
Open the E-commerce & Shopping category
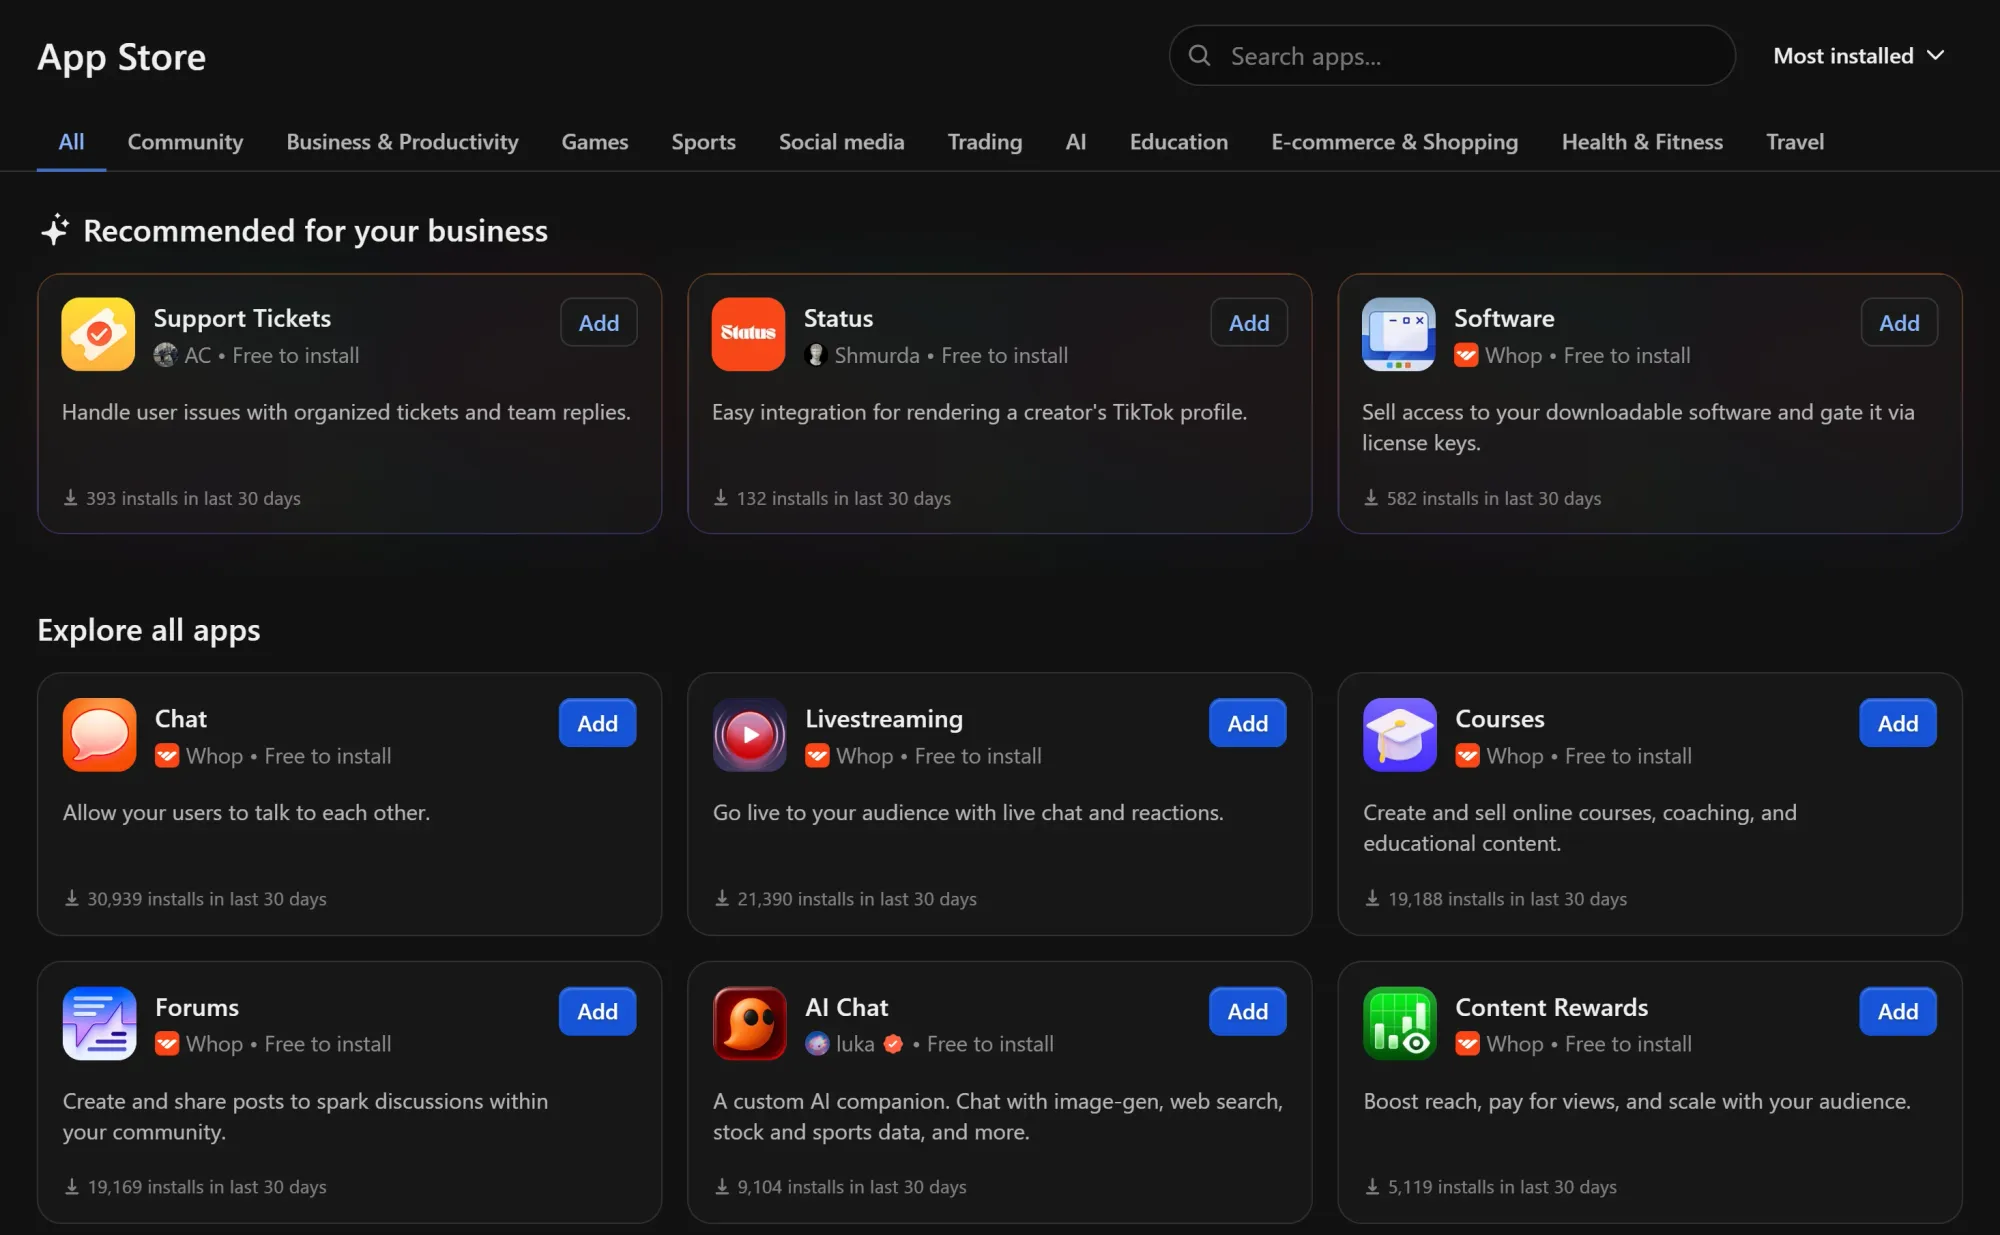[x=1394, y=142]
